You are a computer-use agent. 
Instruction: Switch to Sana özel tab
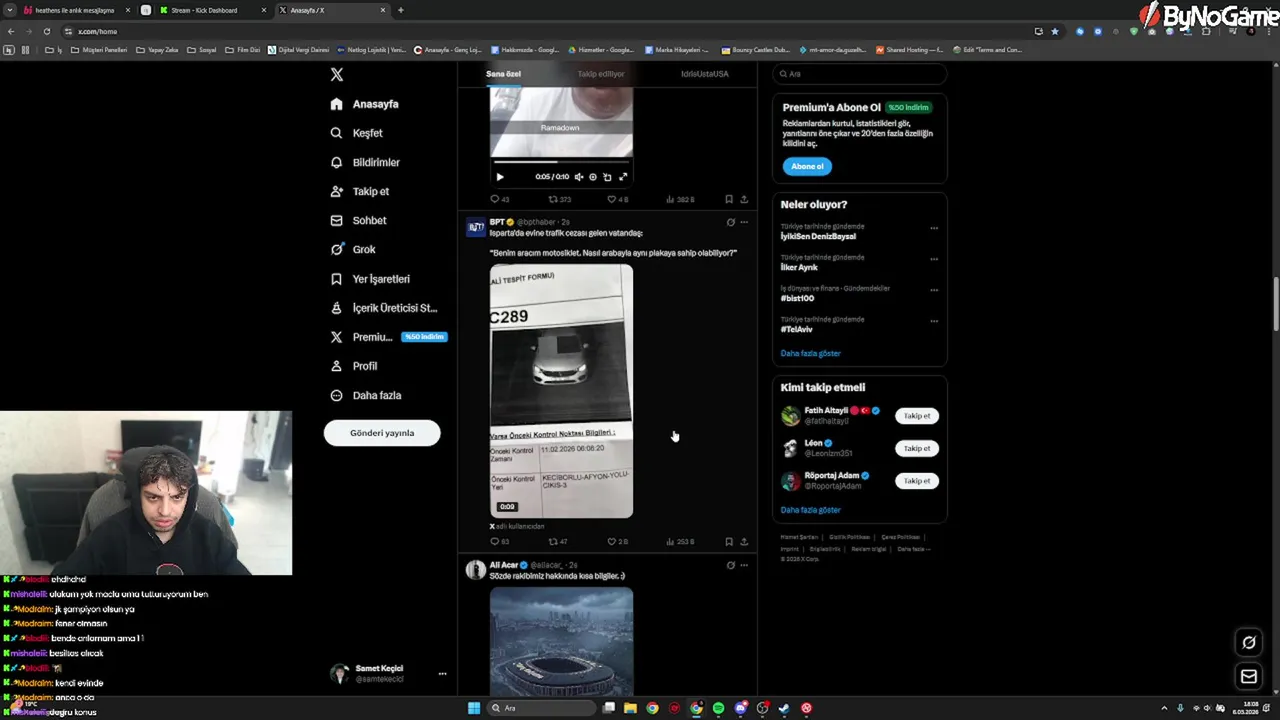click(x=503, y=74)
